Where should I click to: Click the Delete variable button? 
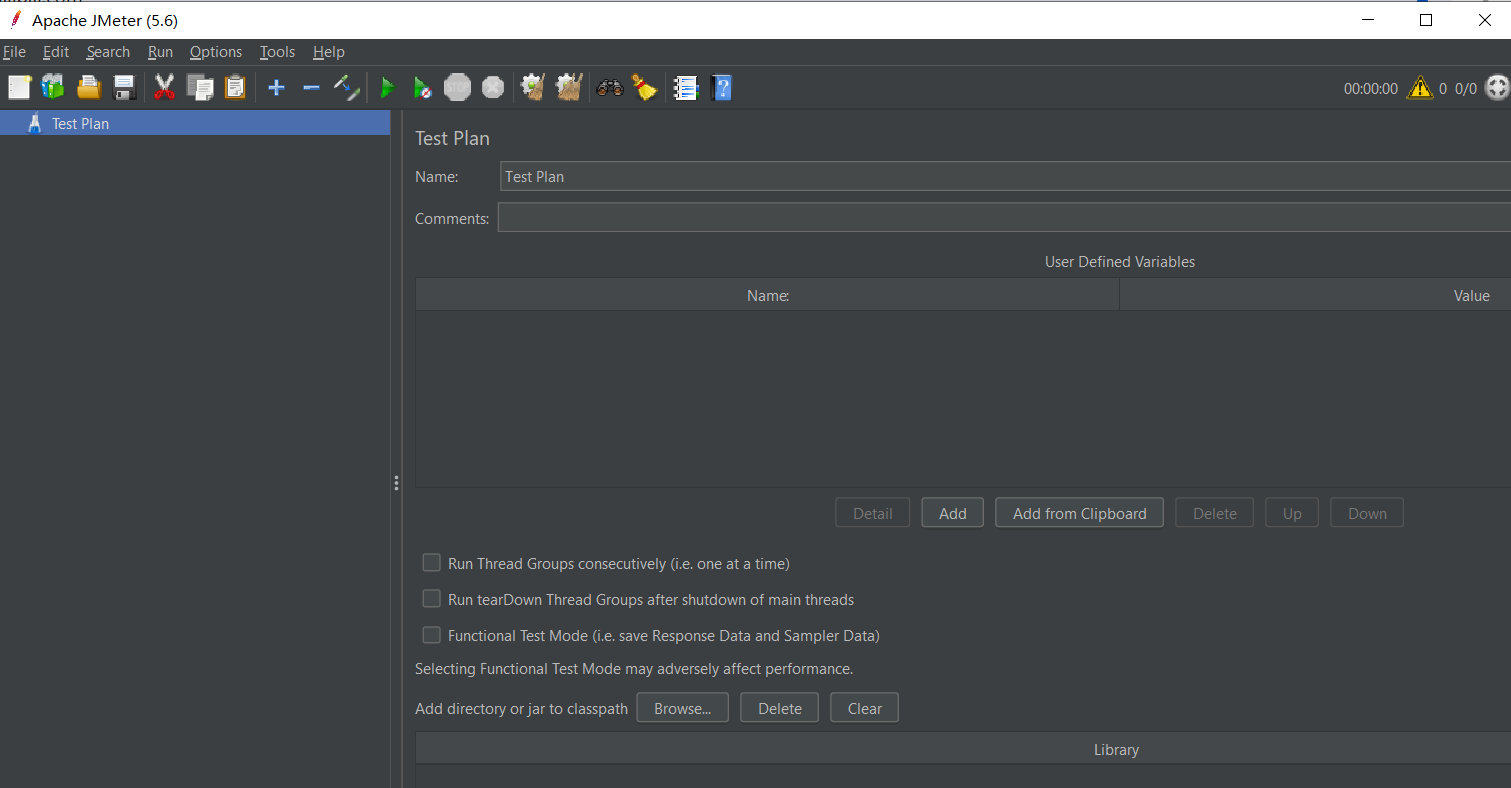tap(1215, 513)
